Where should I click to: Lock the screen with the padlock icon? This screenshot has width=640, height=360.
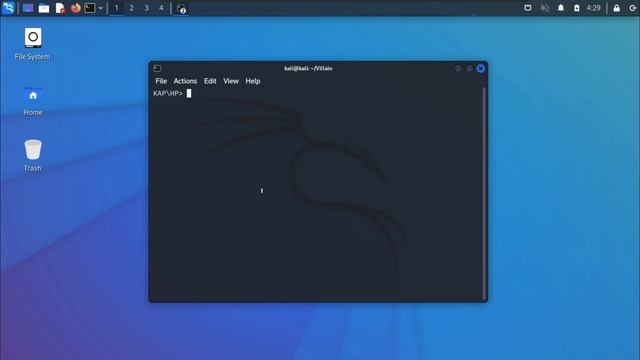click(x=616, y=8)
